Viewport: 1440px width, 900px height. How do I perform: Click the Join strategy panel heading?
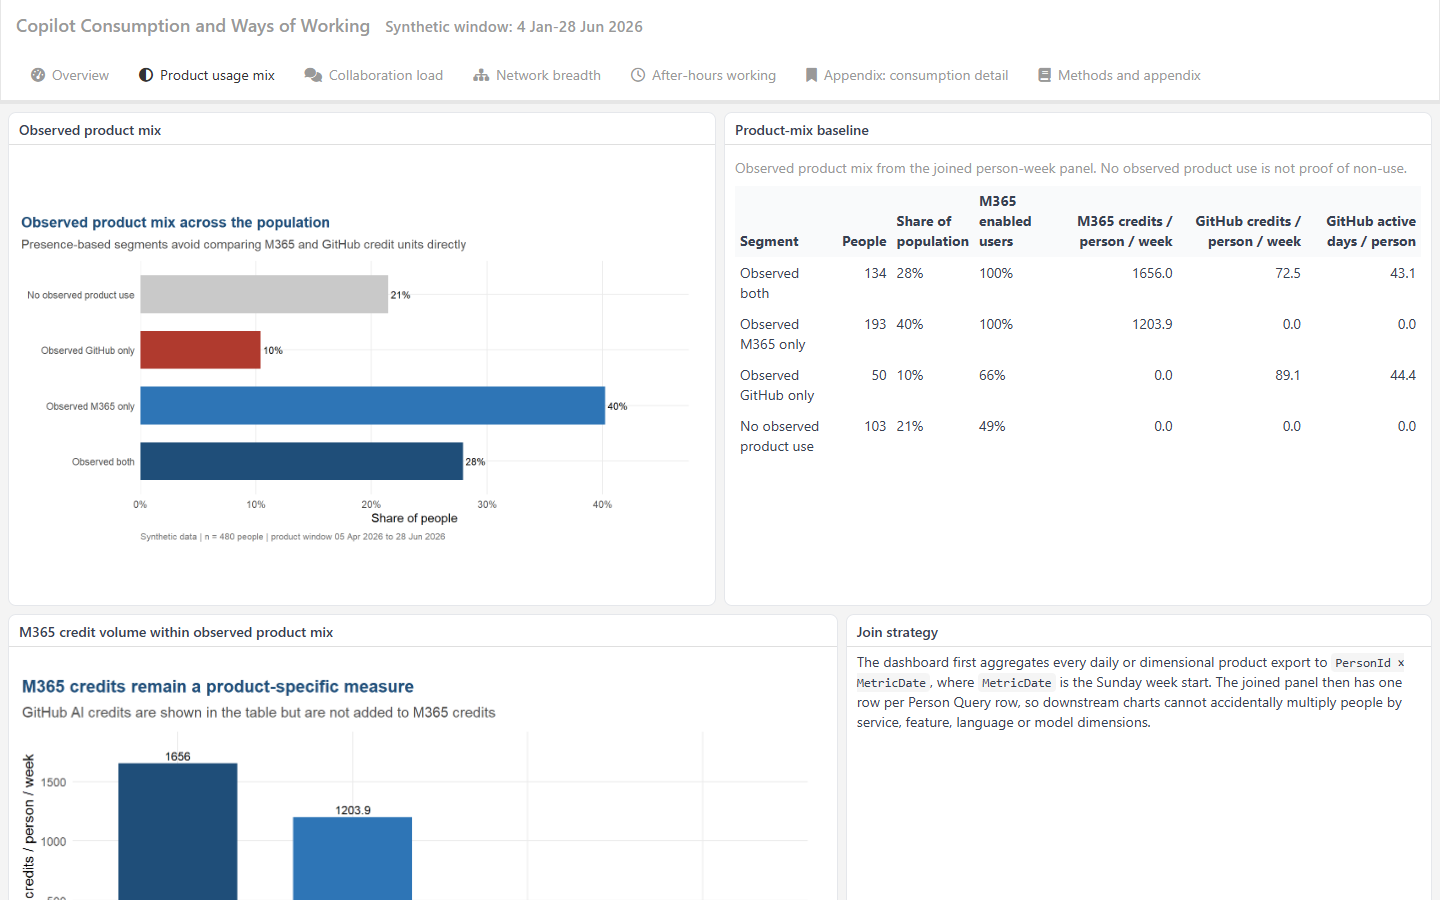tap(897, 632)
